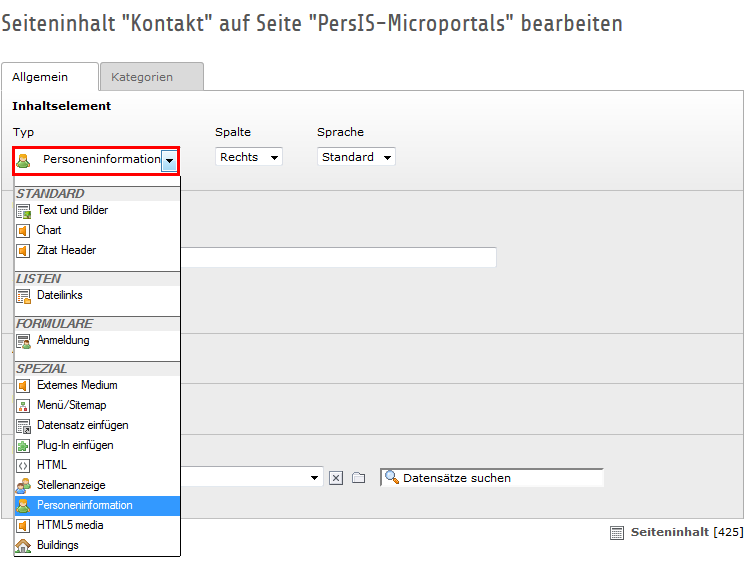
Task: Choose the Anmeldung form type
Action: click(63, 341)
